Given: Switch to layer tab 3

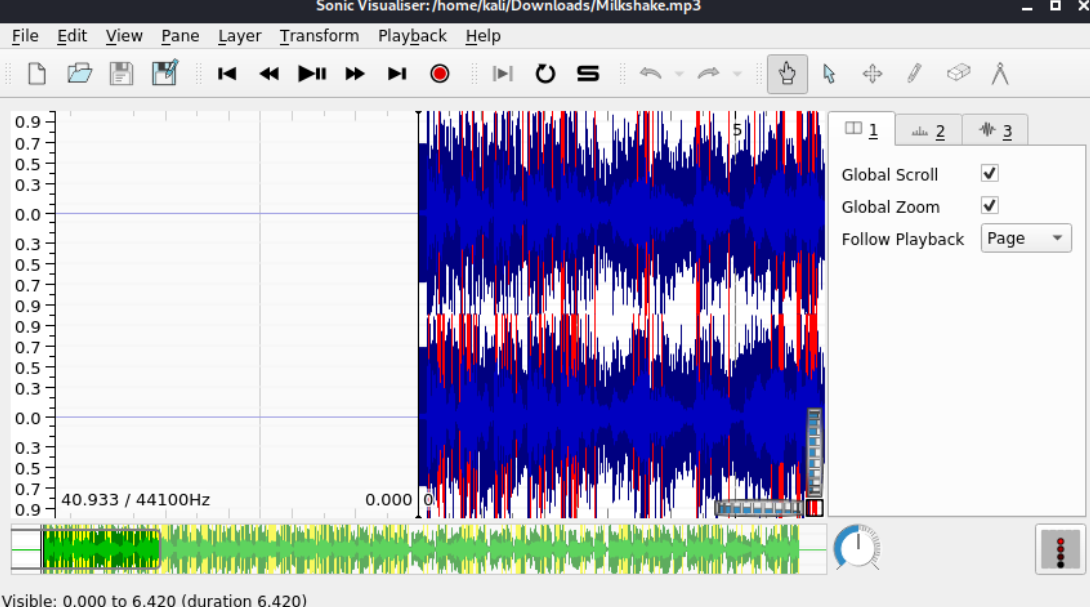Looking at the screenshot, I should click(x=995, y=130).
